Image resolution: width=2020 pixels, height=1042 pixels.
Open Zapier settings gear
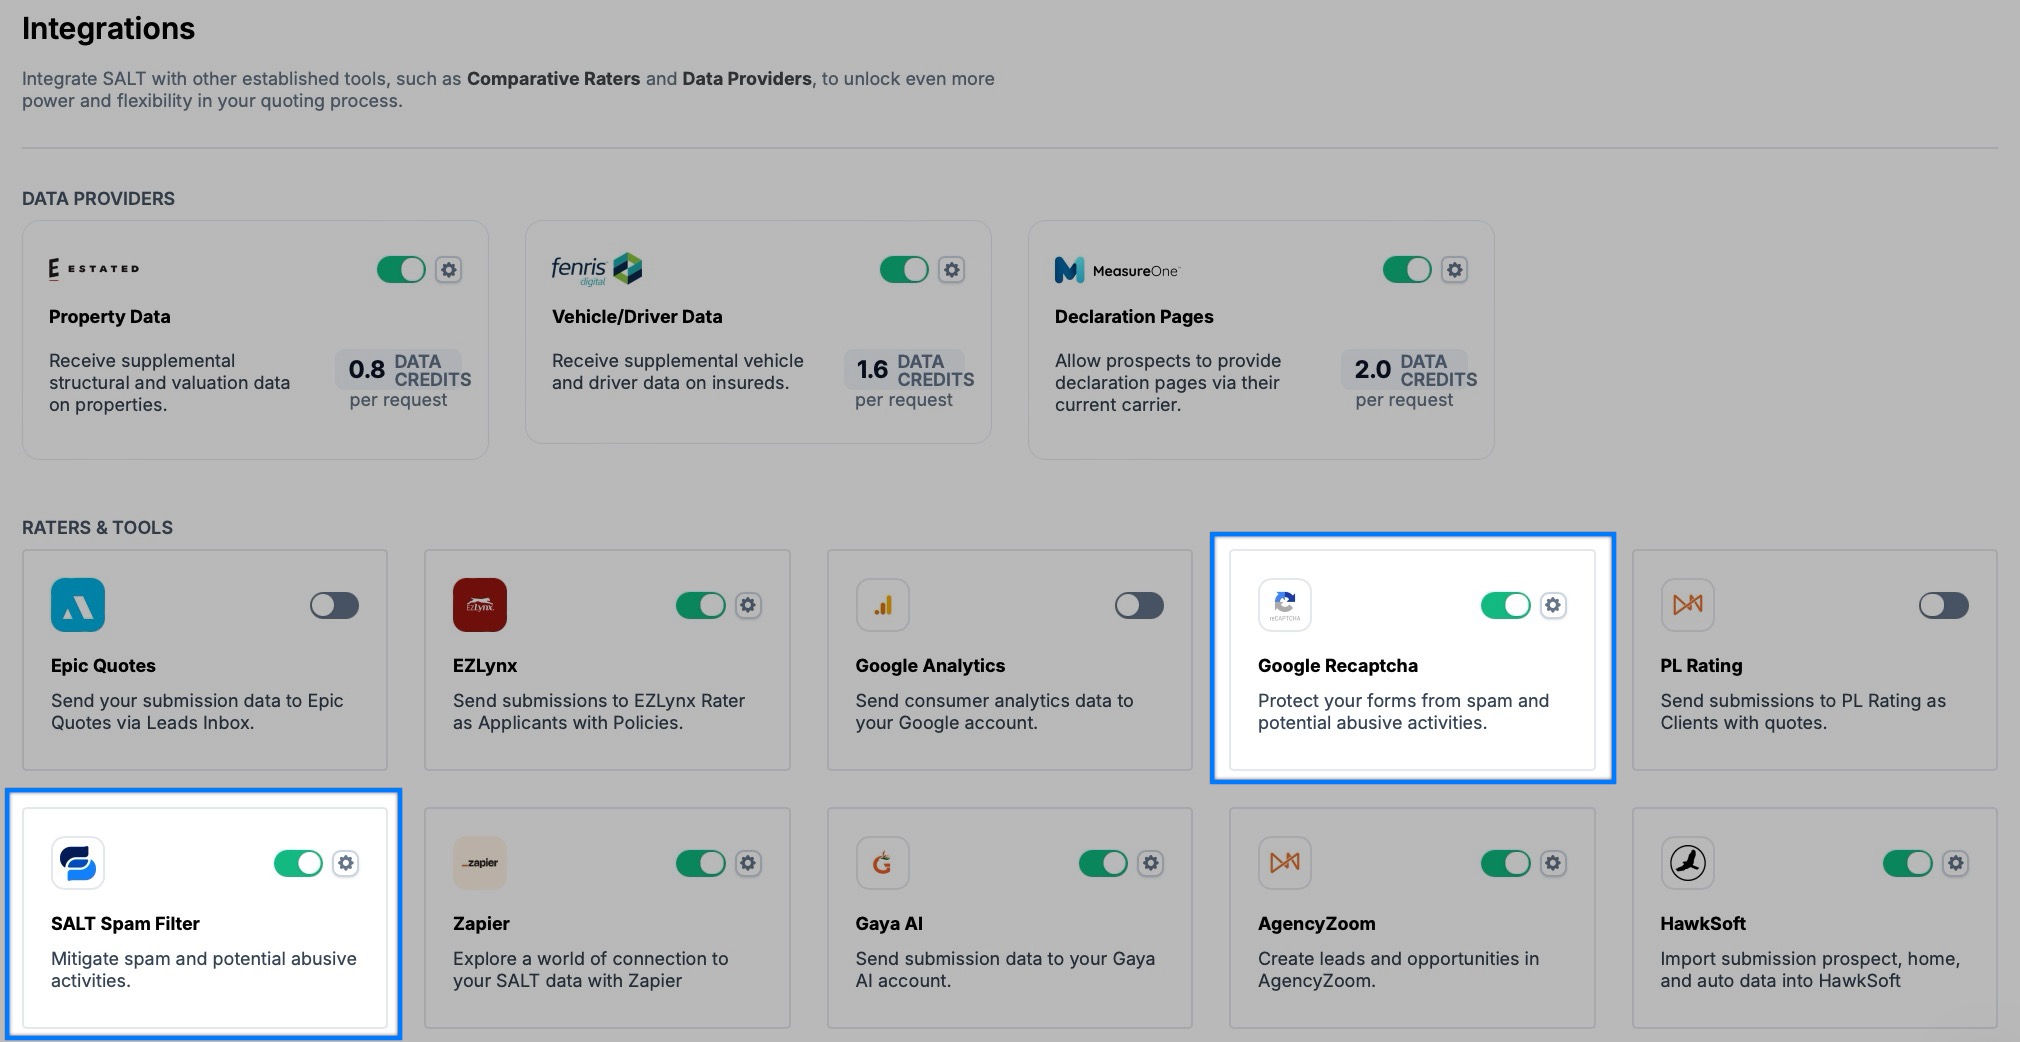tap(748, 863)
